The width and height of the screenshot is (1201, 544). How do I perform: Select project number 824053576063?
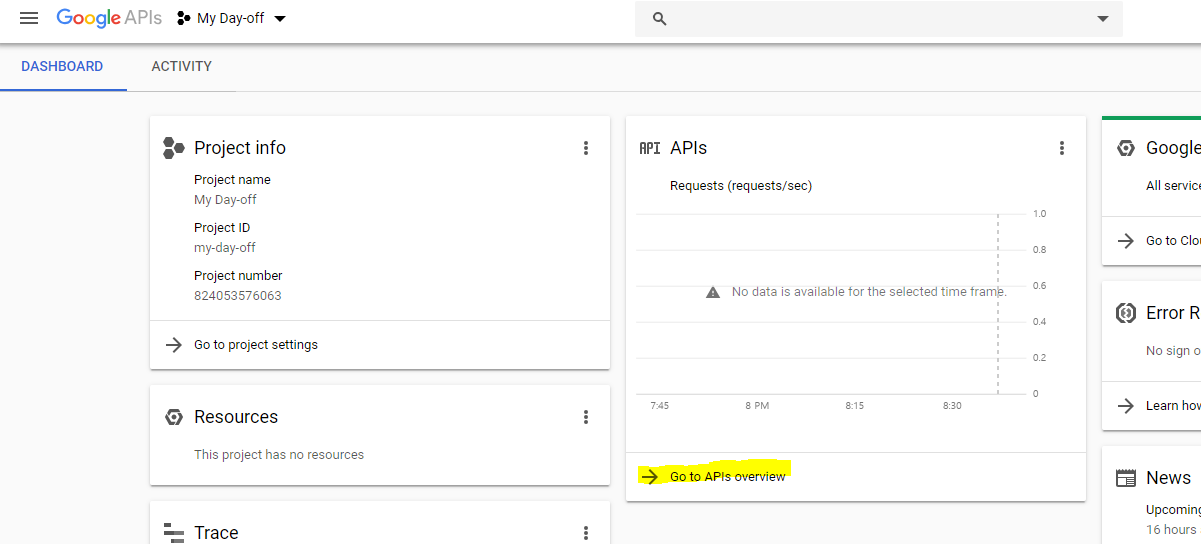238,296
